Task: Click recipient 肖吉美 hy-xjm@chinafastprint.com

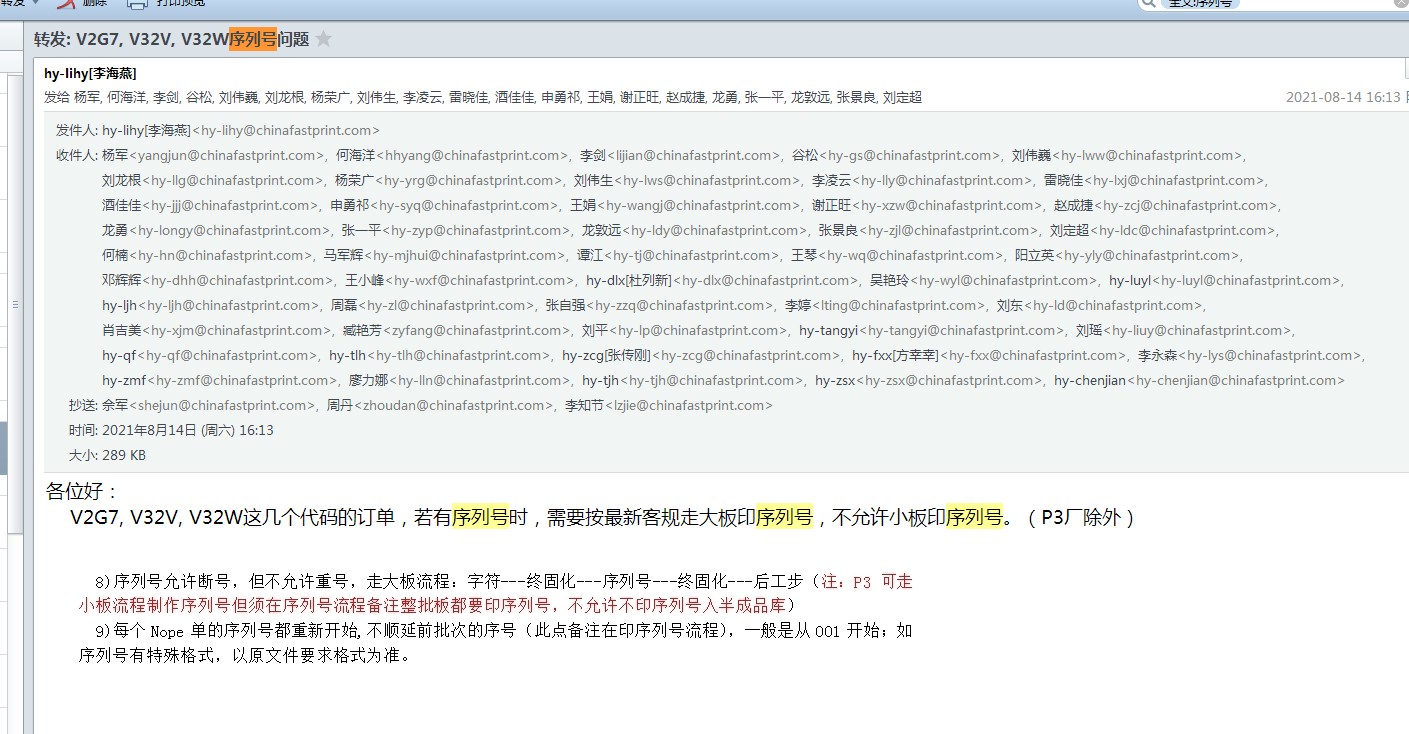Action: point(217,330)
